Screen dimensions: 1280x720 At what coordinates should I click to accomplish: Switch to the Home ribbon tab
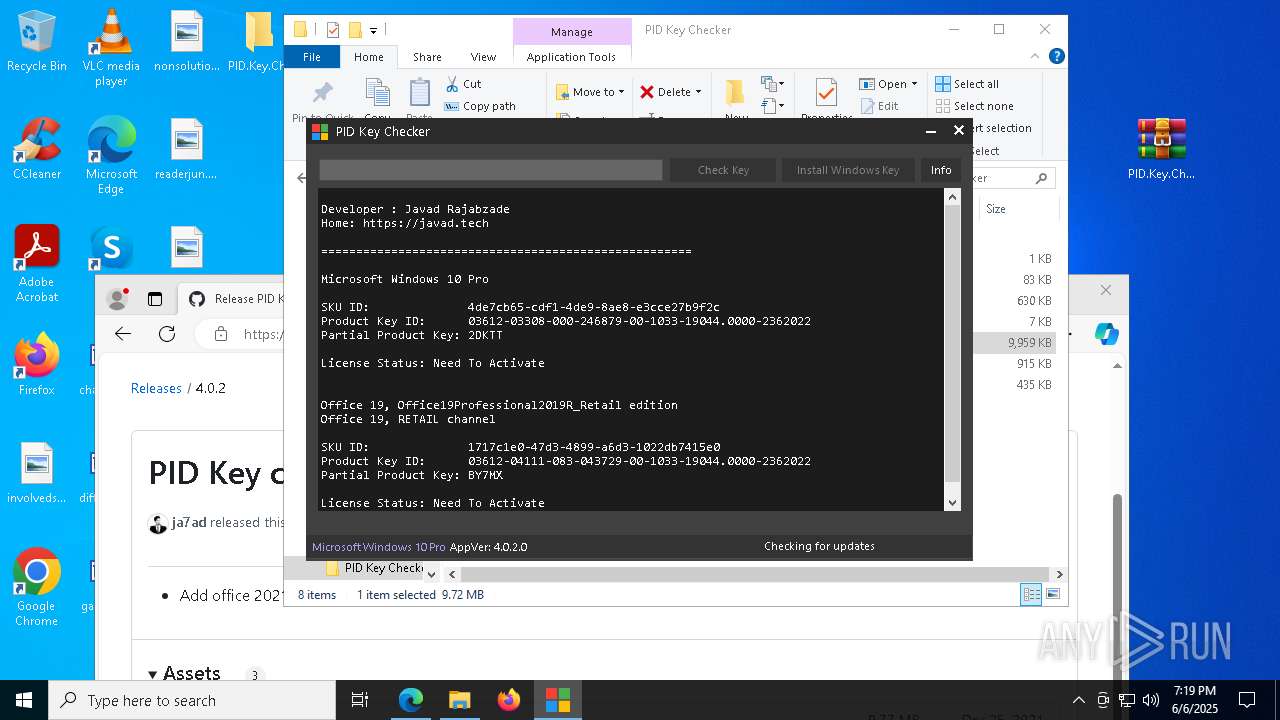pos(368,57)
